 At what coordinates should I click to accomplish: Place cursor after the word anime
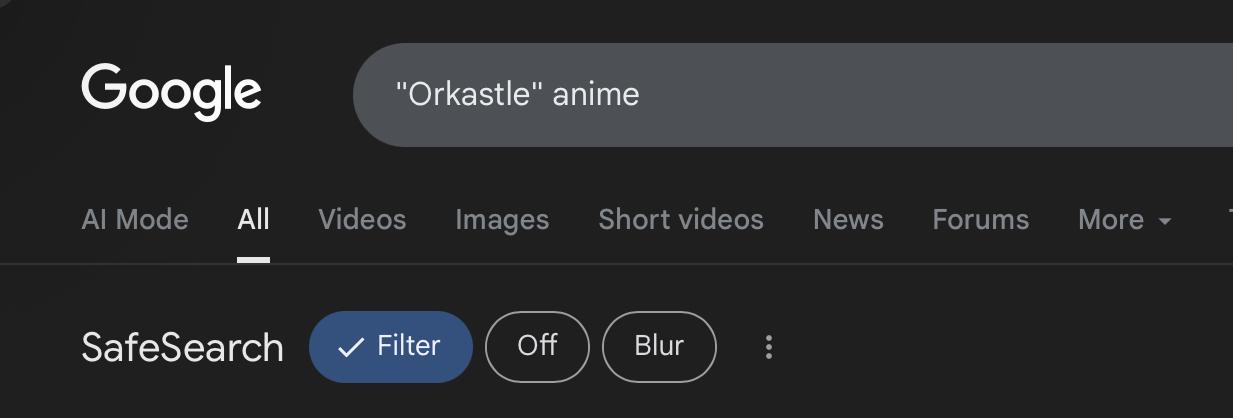pyautogui.click(x=641, y=95)
